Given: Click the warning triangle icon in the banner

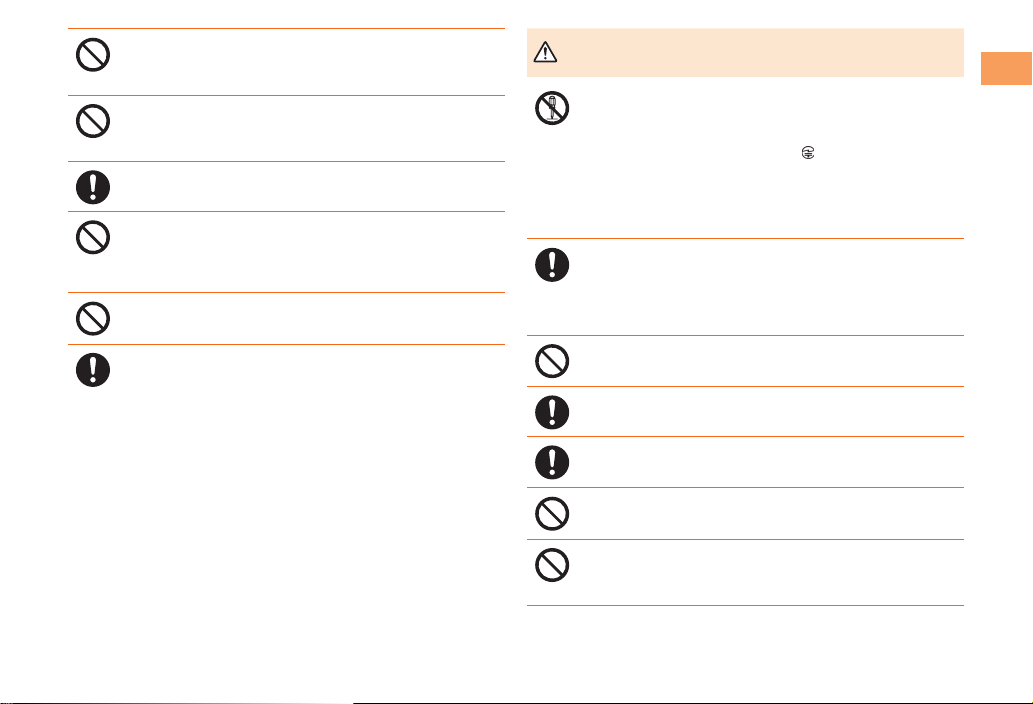Looking at the screenshot, I should click(x=547, y=56).
